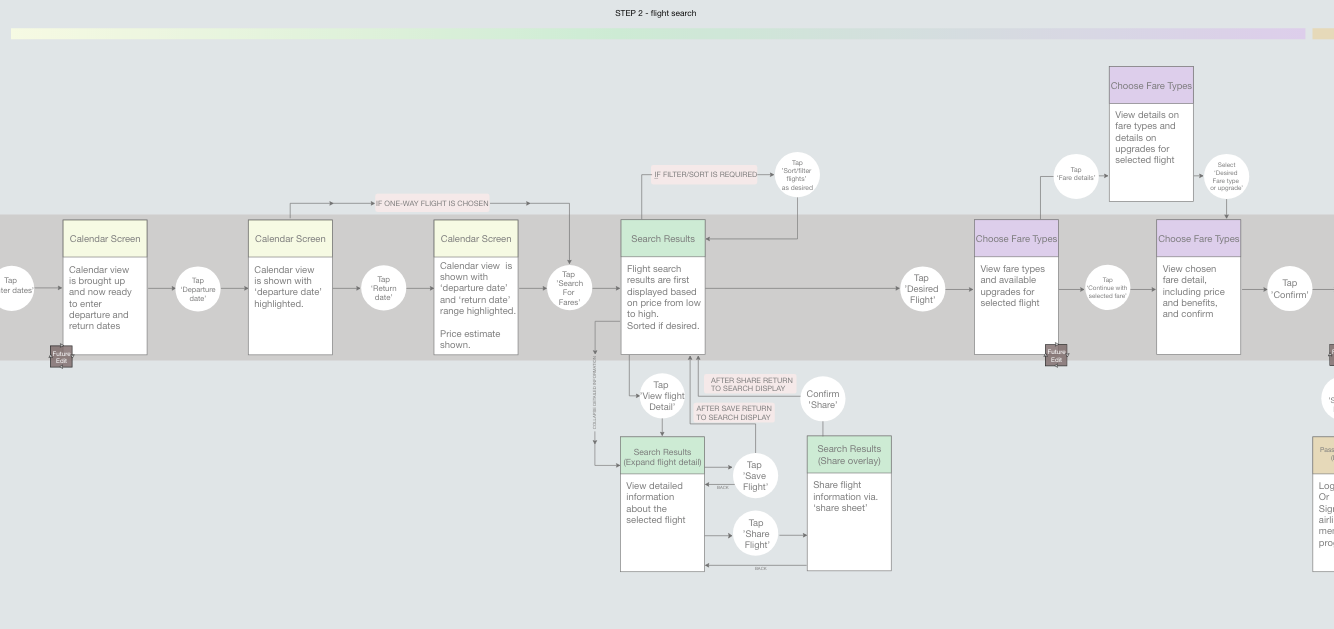Image resolution: width=1334 pixels, height=629 pixels.
Task: Select Choose Fare Types header above 'View details on'
Action: (1151, 85)
